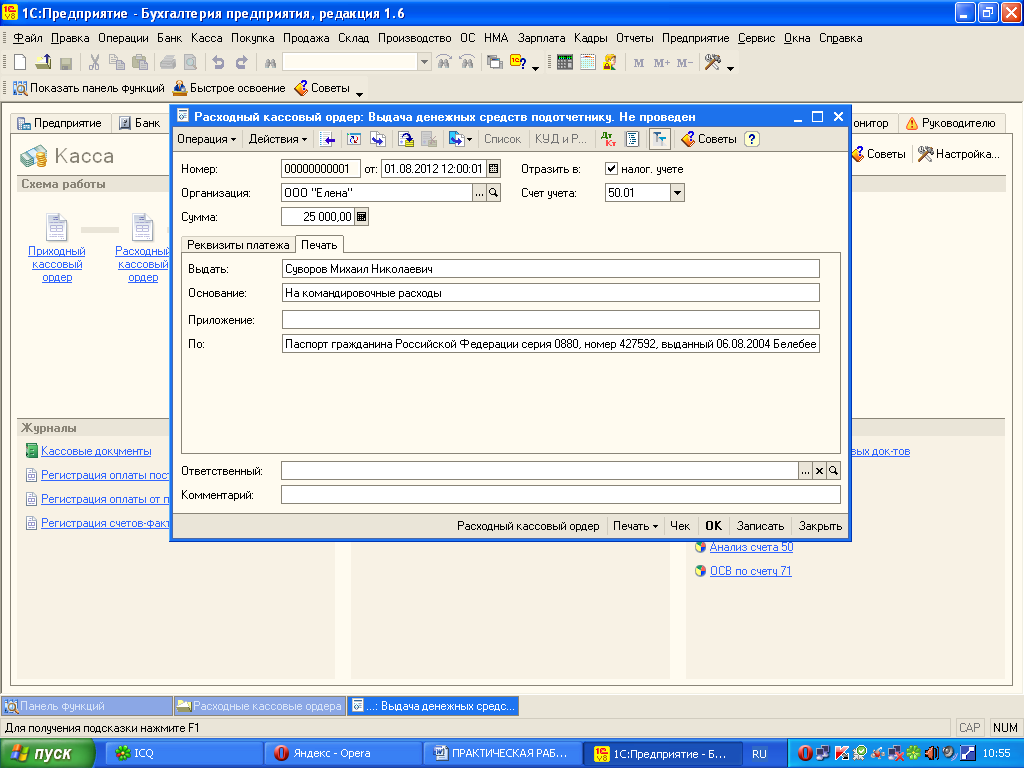Viewport: 1024px width, 768px height.
Task: Click the пуск Start button
Action: (x=47, y=754)
